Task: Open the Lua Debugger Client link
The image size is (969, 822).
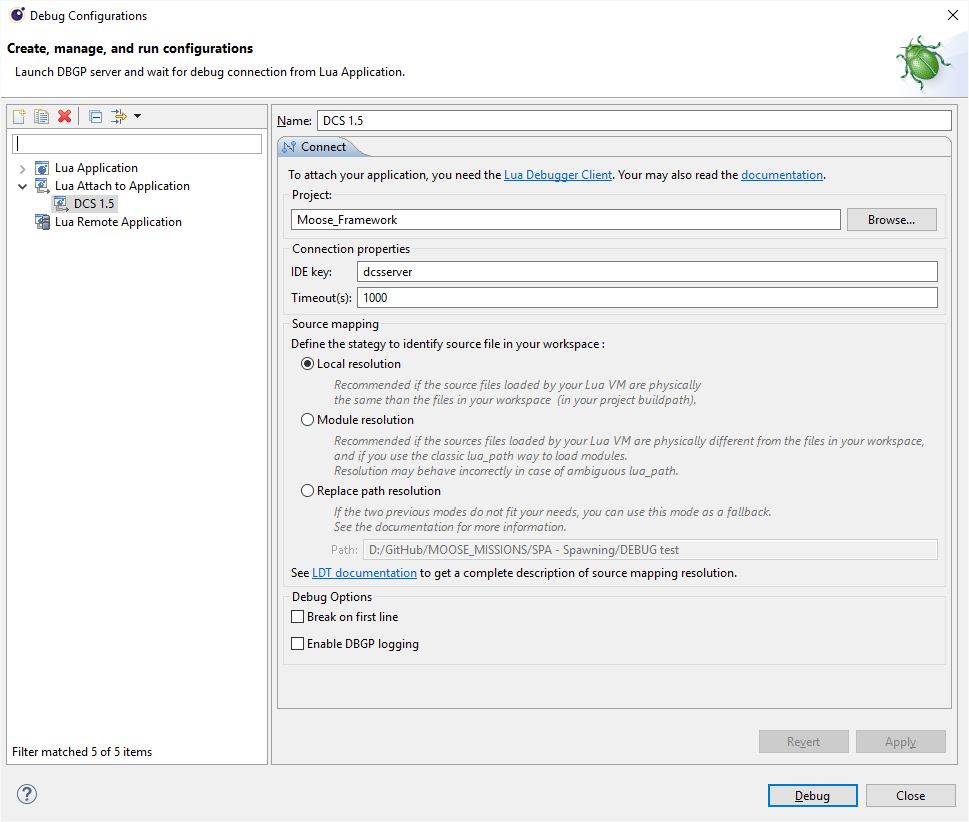Action: click(557, 175)
